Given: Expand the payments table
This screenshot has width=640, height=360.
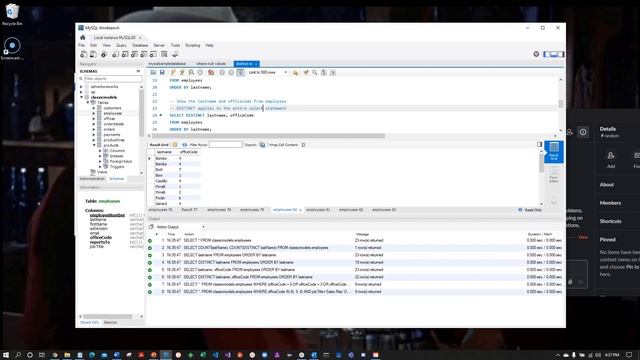Looking at the screenshot, I should (94, 135).
